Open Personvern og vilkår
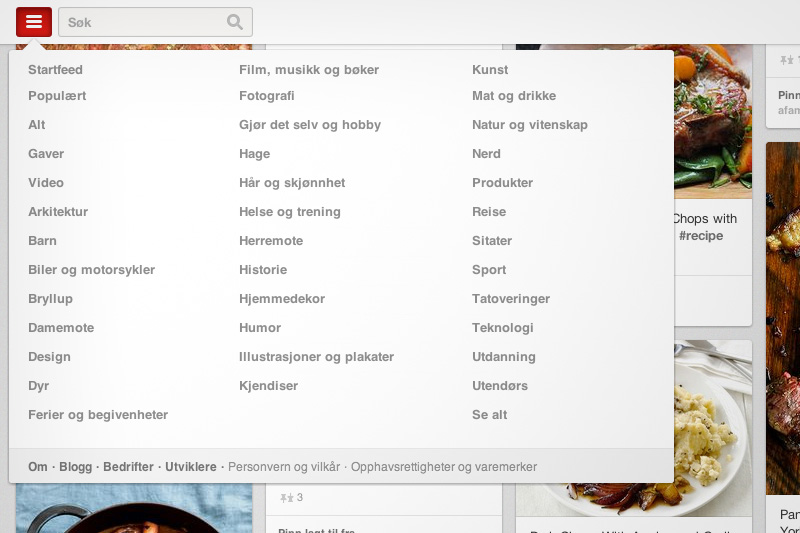800x533 pixels. [x=284, y=467]
